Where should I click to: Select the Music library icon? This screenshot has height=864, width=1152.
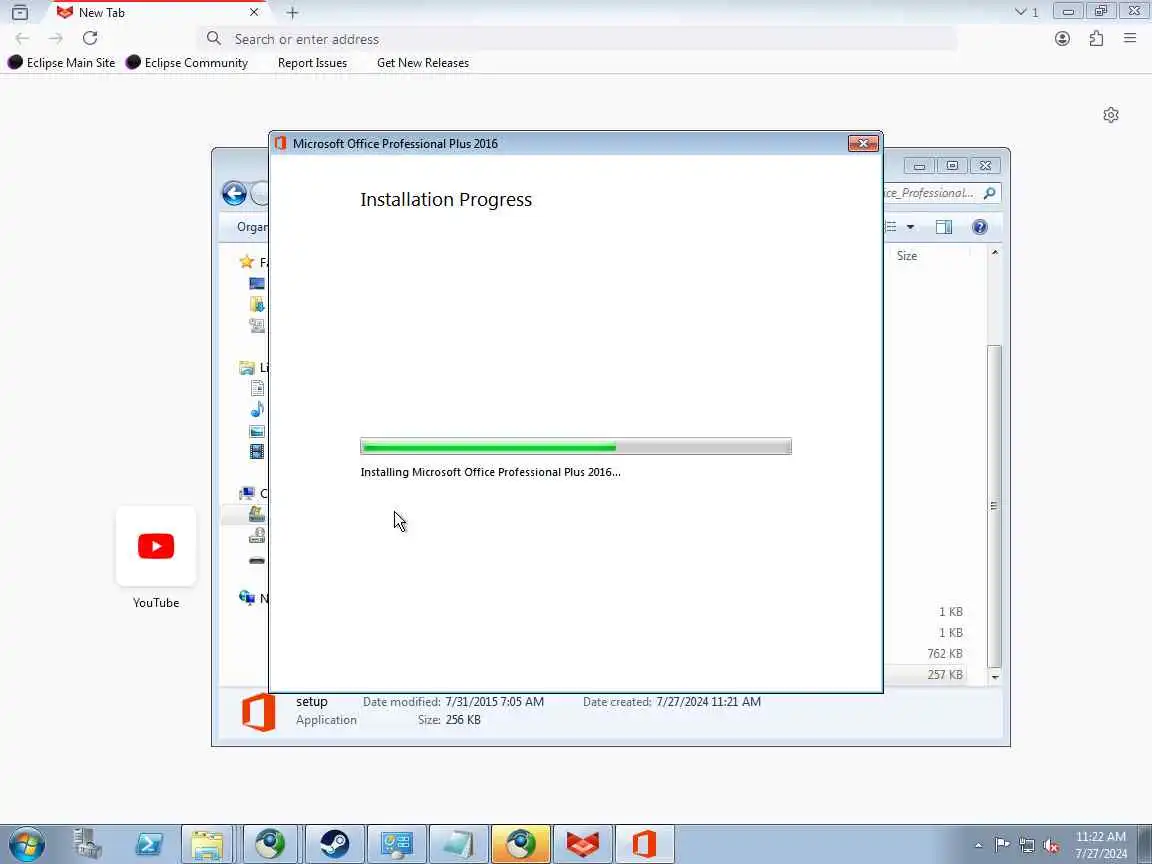tap(257, 409)
